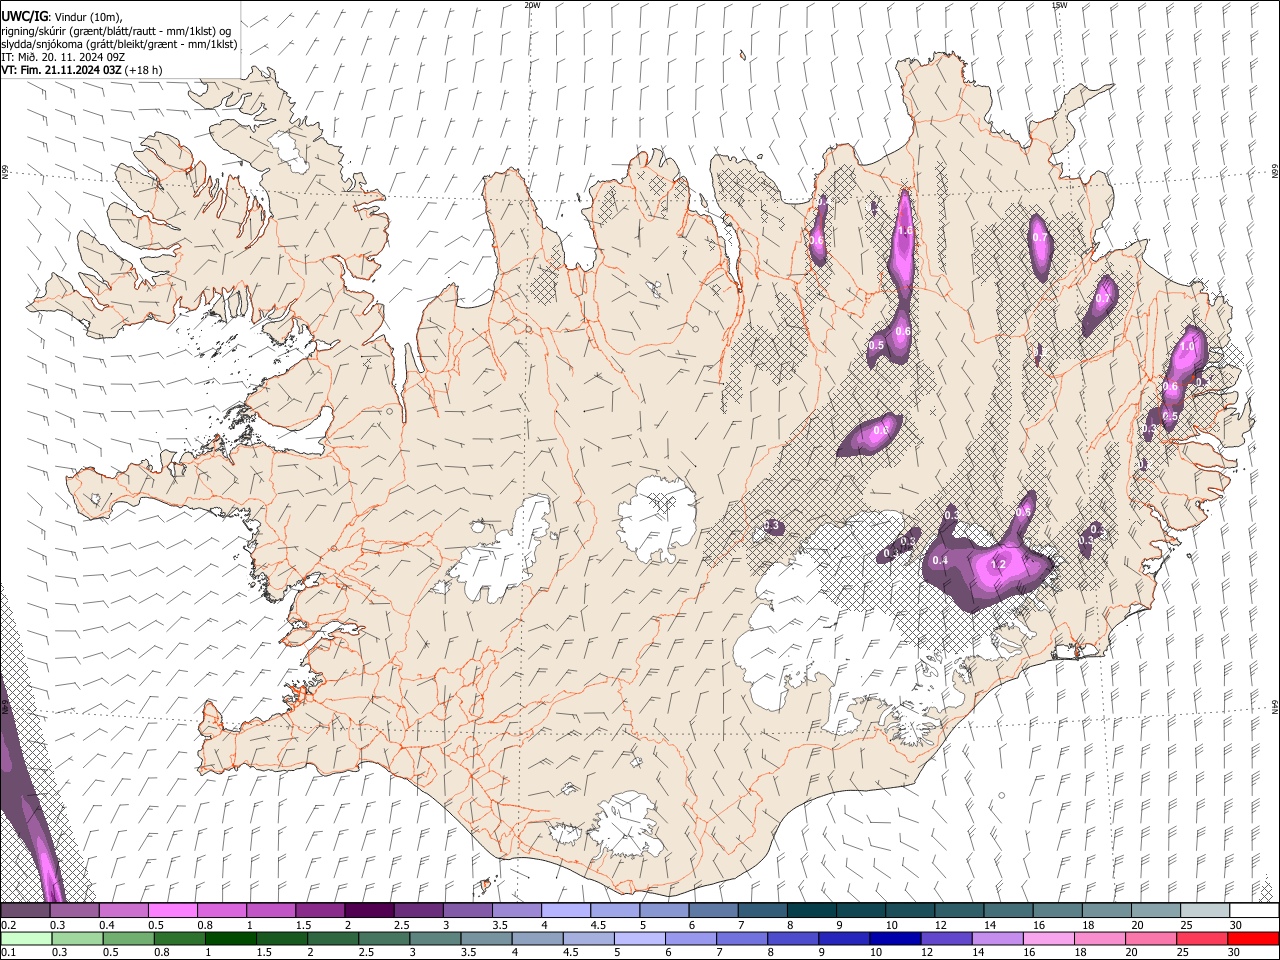Click the '1.6' snowfall value label
This screenshot has height=960, width=1280.
[906, 231]
